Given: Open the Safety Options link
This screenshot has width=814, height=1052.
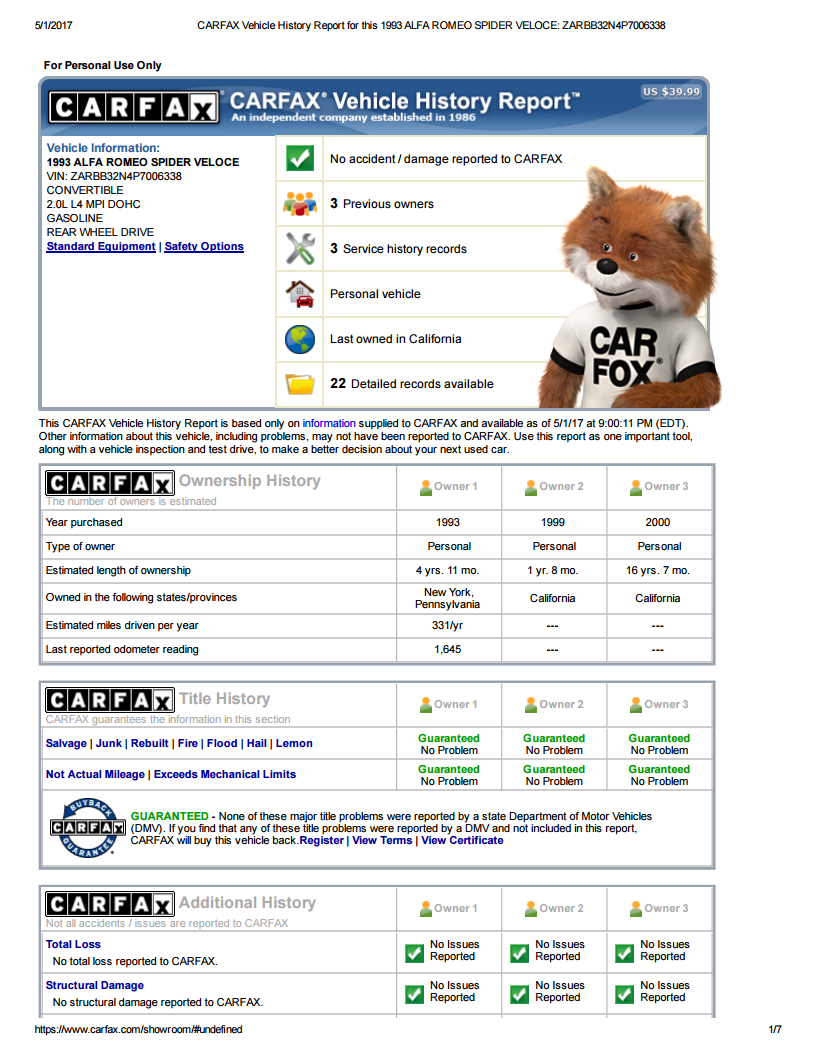Looking at the screenshot, I should click(x=204, y=246).
